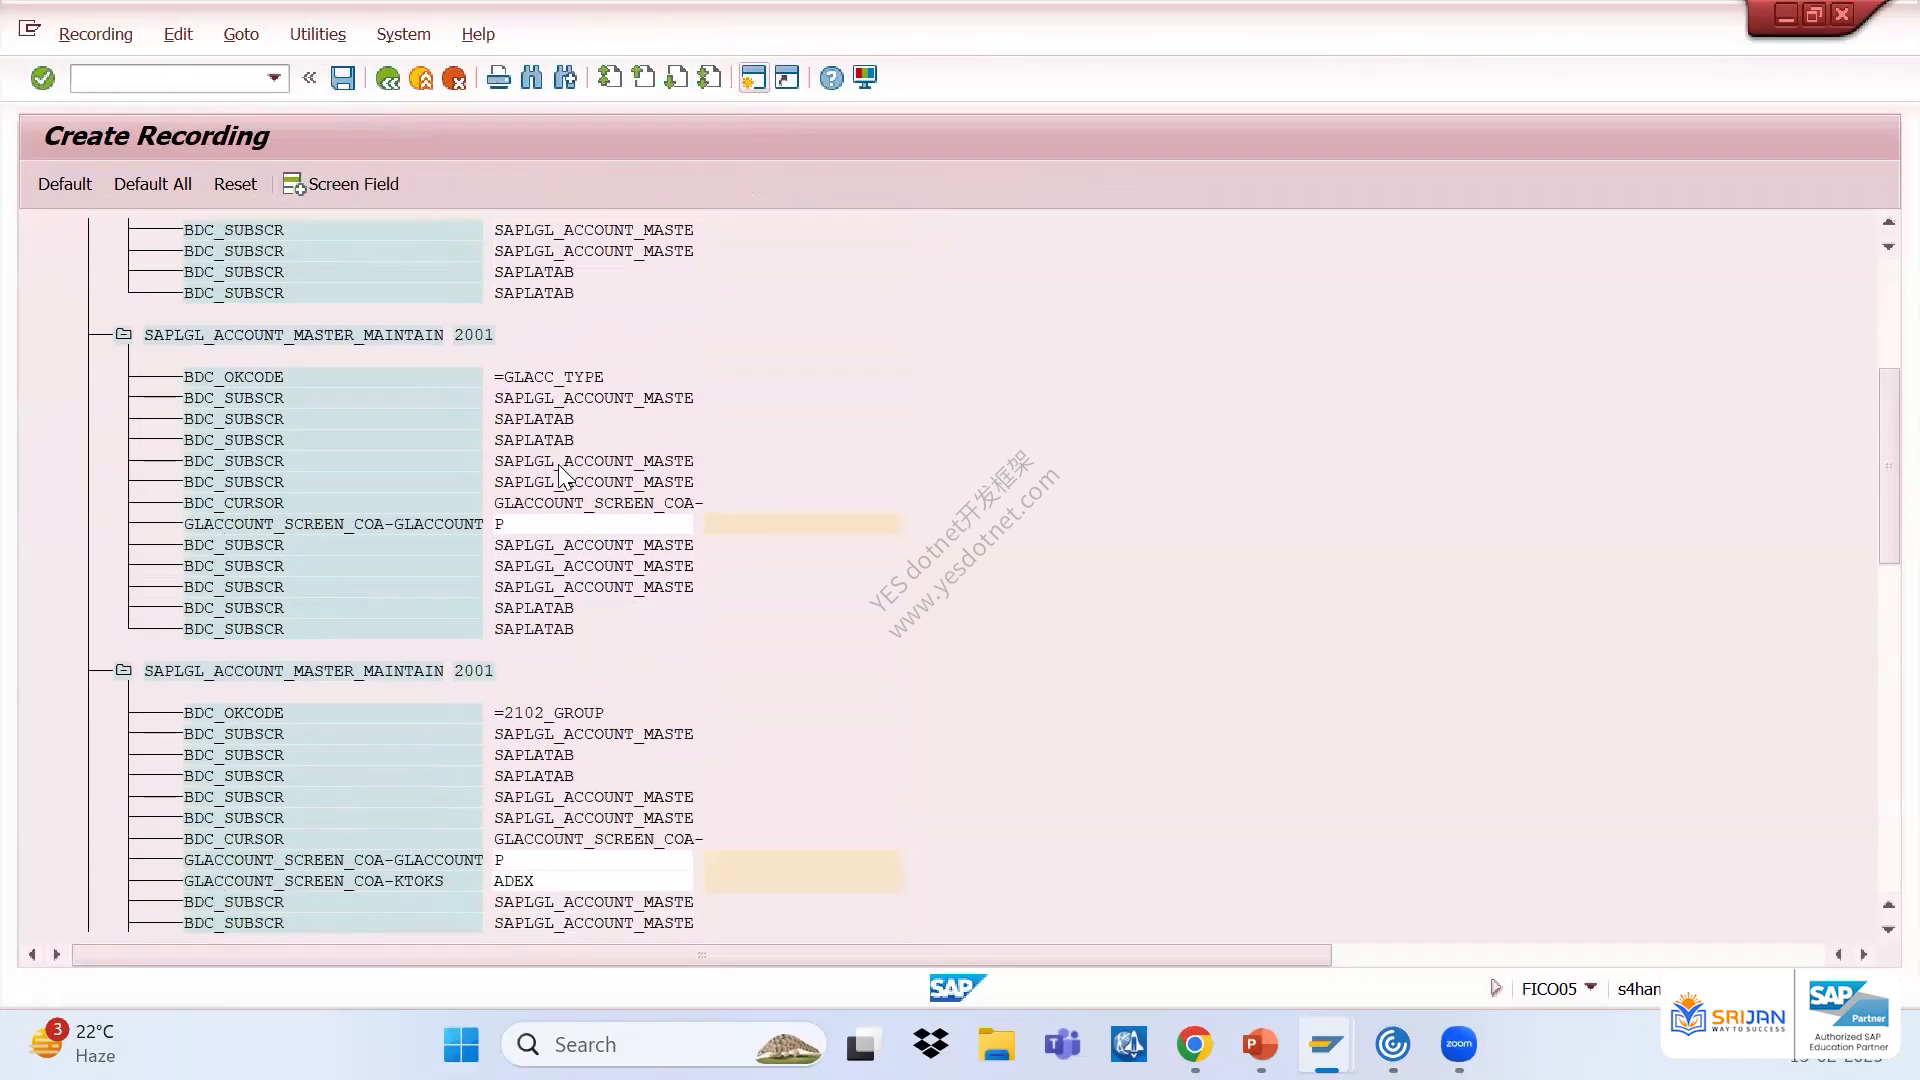The height and width of the screenshot is (1080, 1920).
Task: Open the Goto menu
Action: point(241,34)
